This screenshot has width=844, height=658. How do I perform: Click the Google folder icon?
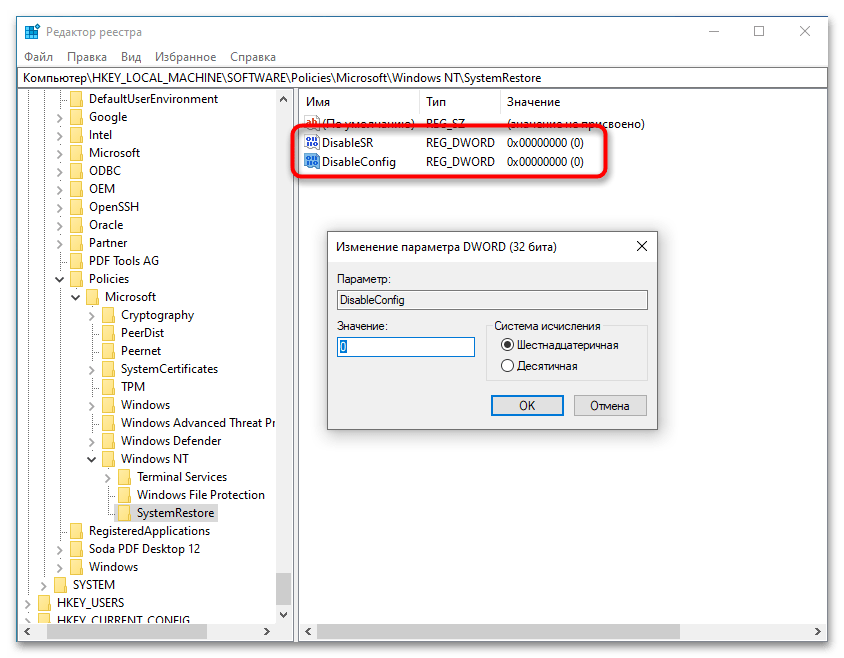[77, 117]
